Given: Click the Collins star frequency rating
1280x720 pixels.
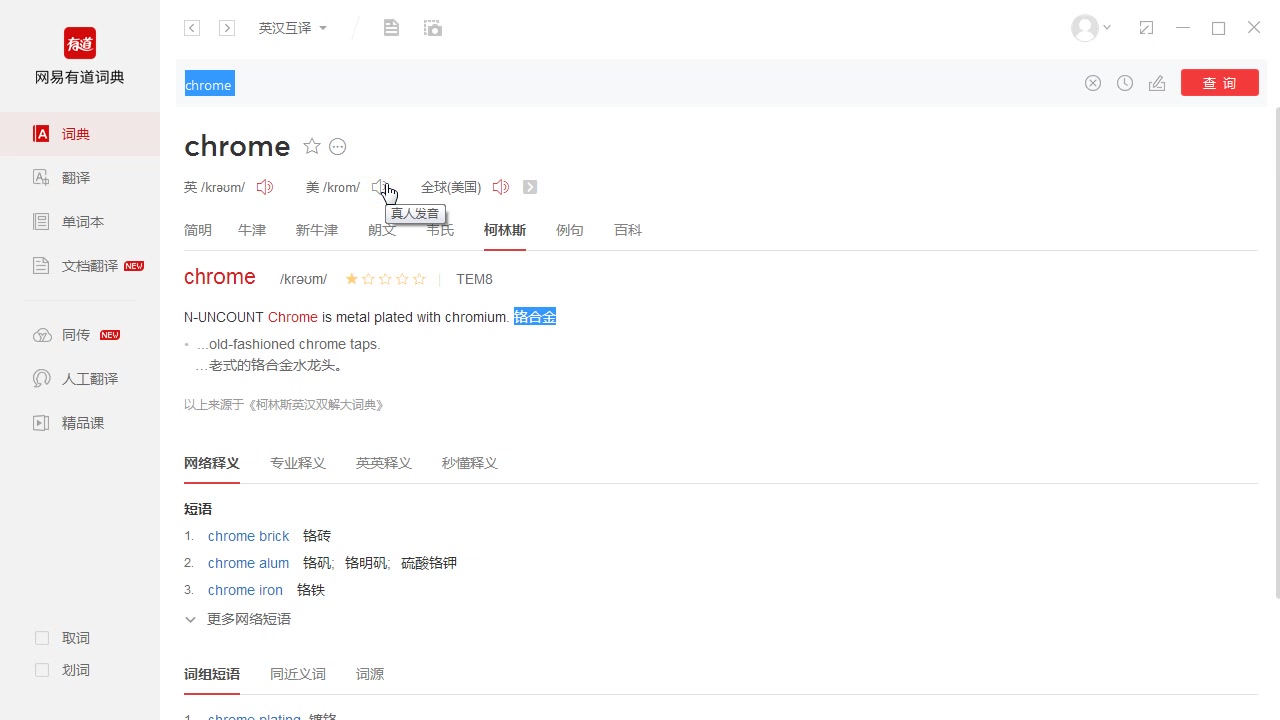Looking at the screenshot, I should 385,279.
